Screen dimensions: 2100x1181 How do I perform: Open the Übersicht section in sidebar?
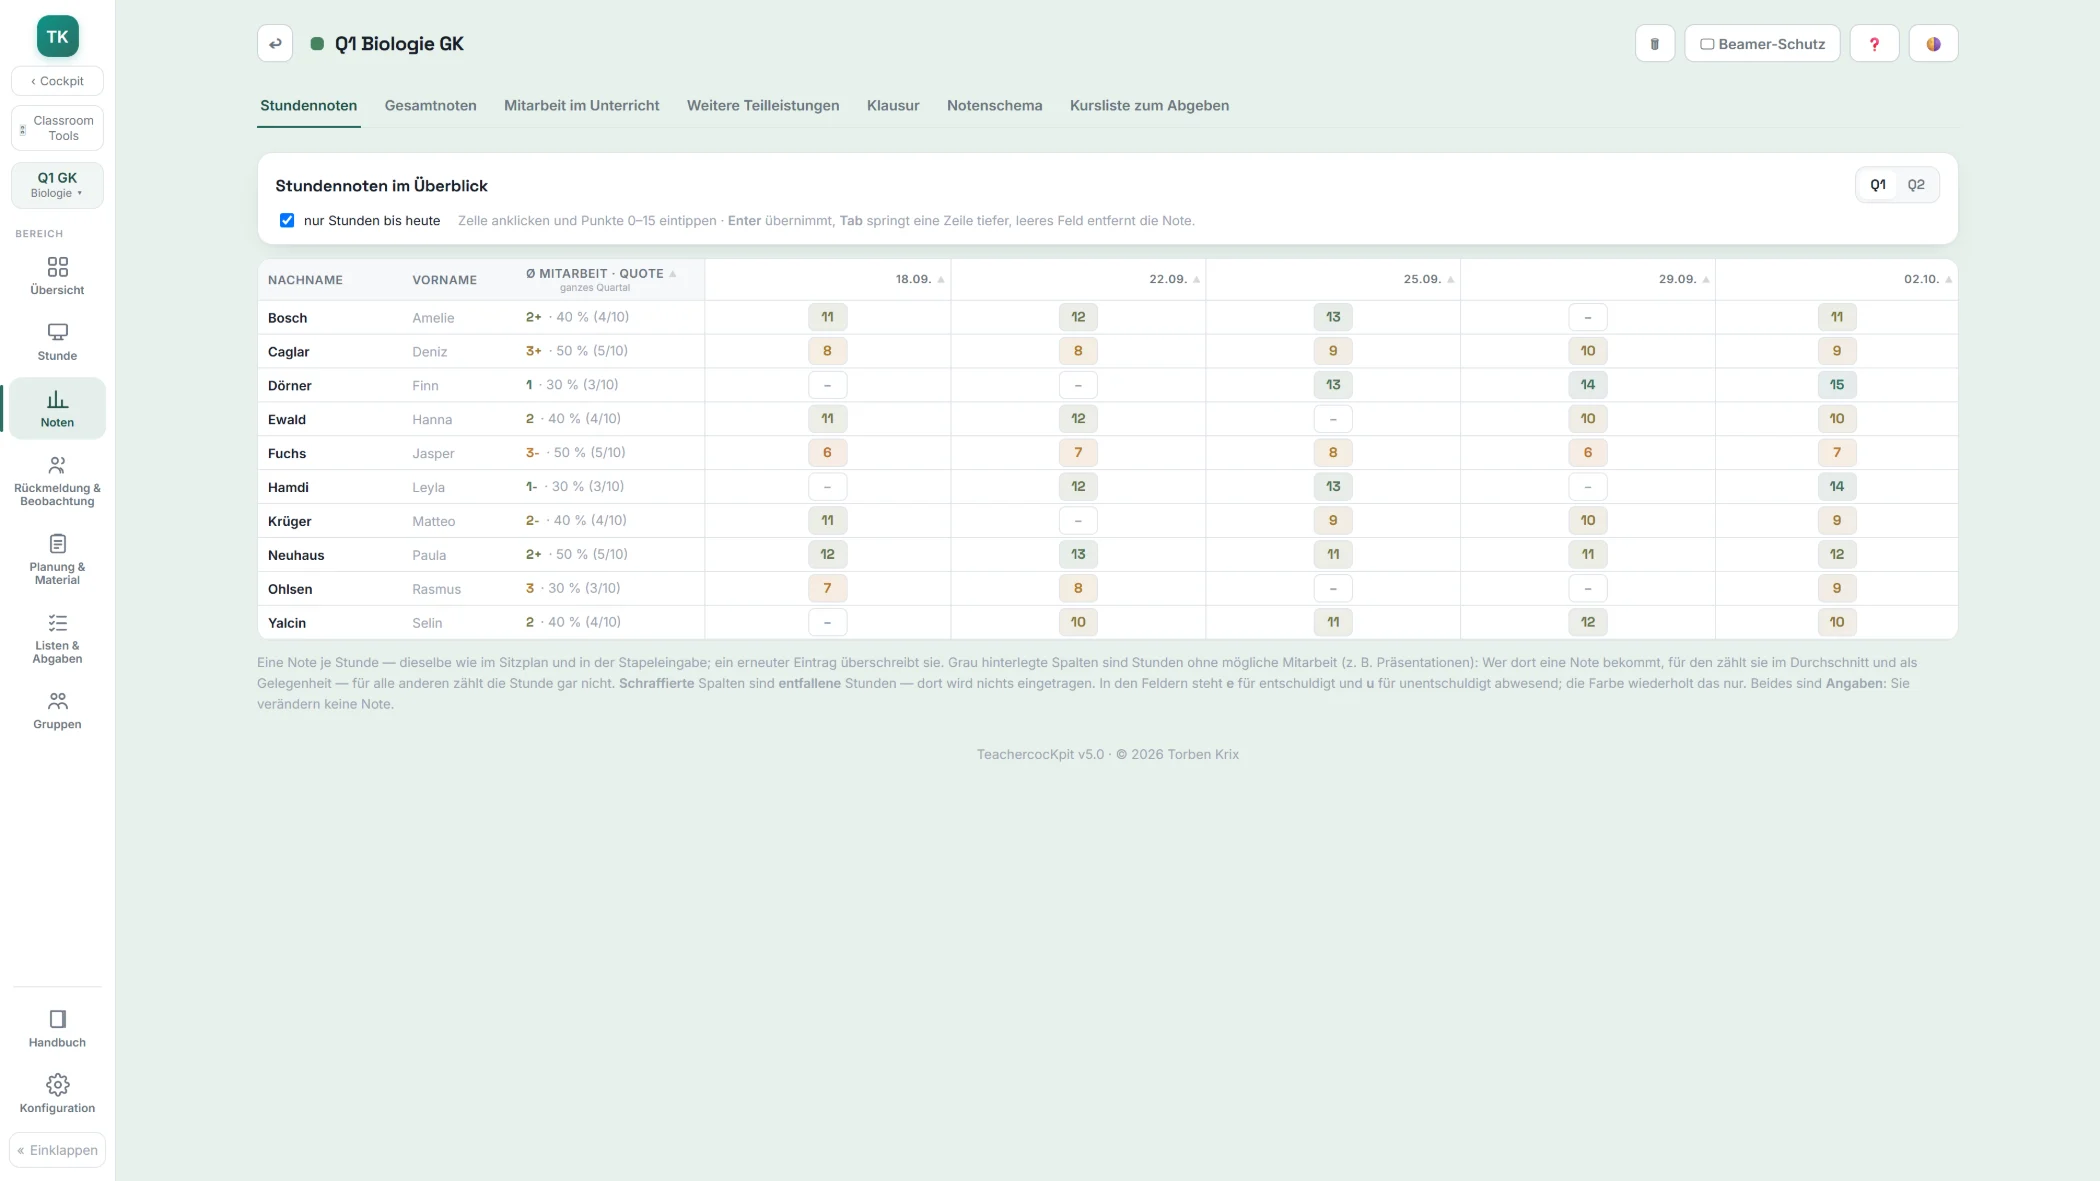coord(57,276)
